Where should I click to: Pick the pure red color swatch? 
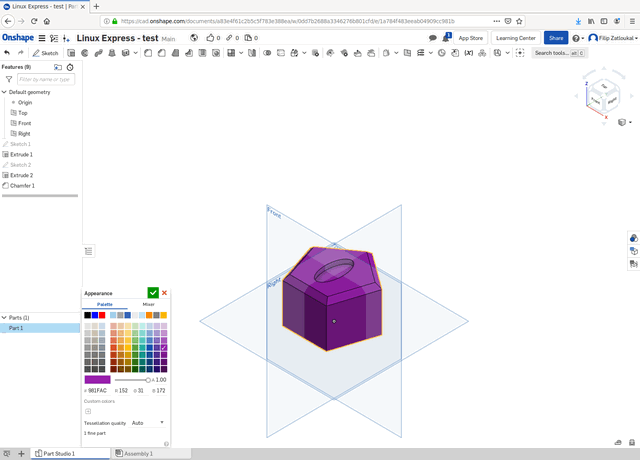(x=102, y=315)
